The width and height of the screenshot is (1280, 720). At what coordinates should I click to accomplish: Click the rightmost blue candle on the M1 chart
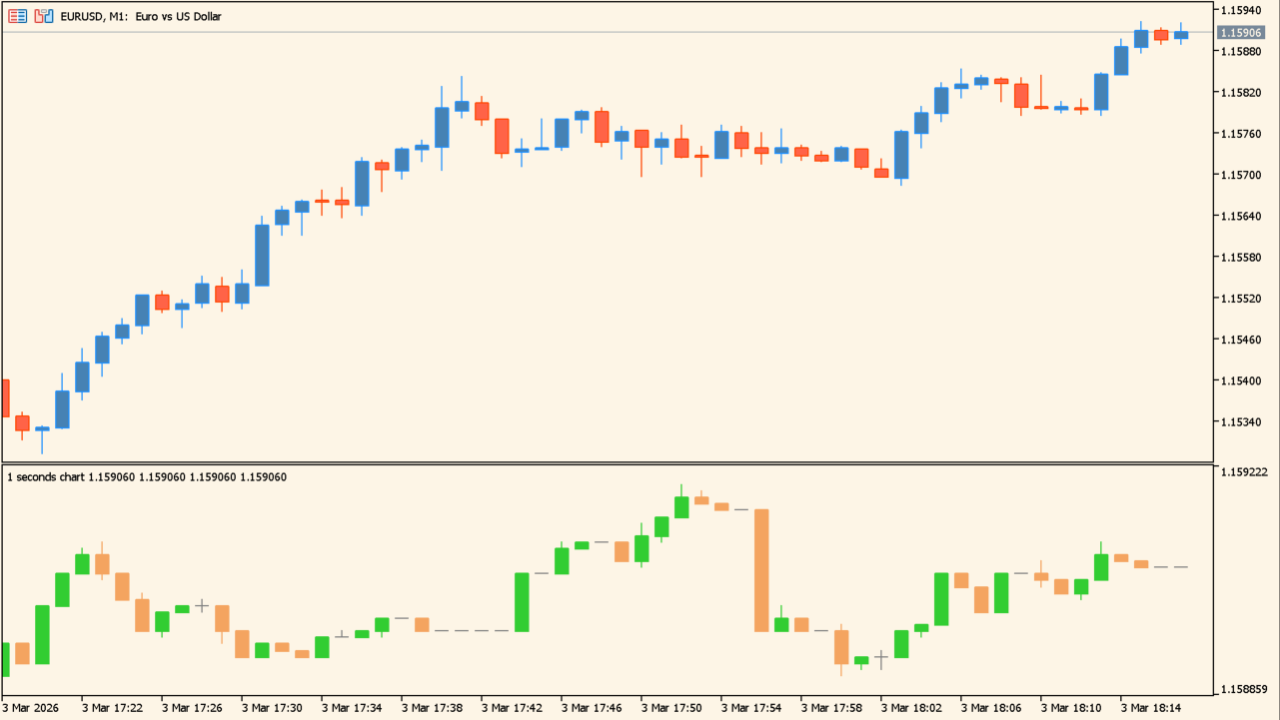(x=1179, y=34)
